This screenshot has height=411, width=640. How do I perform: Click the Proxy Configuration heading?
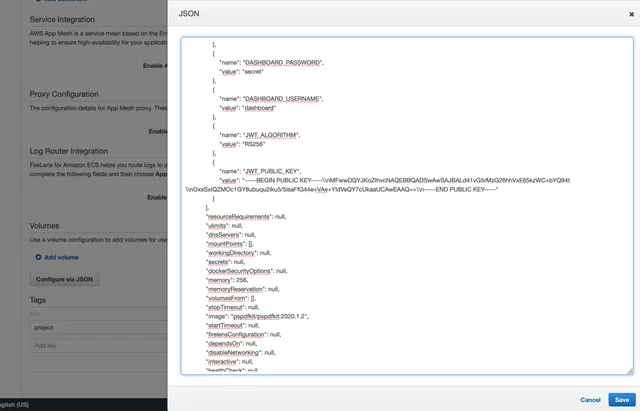coord(64,94)
